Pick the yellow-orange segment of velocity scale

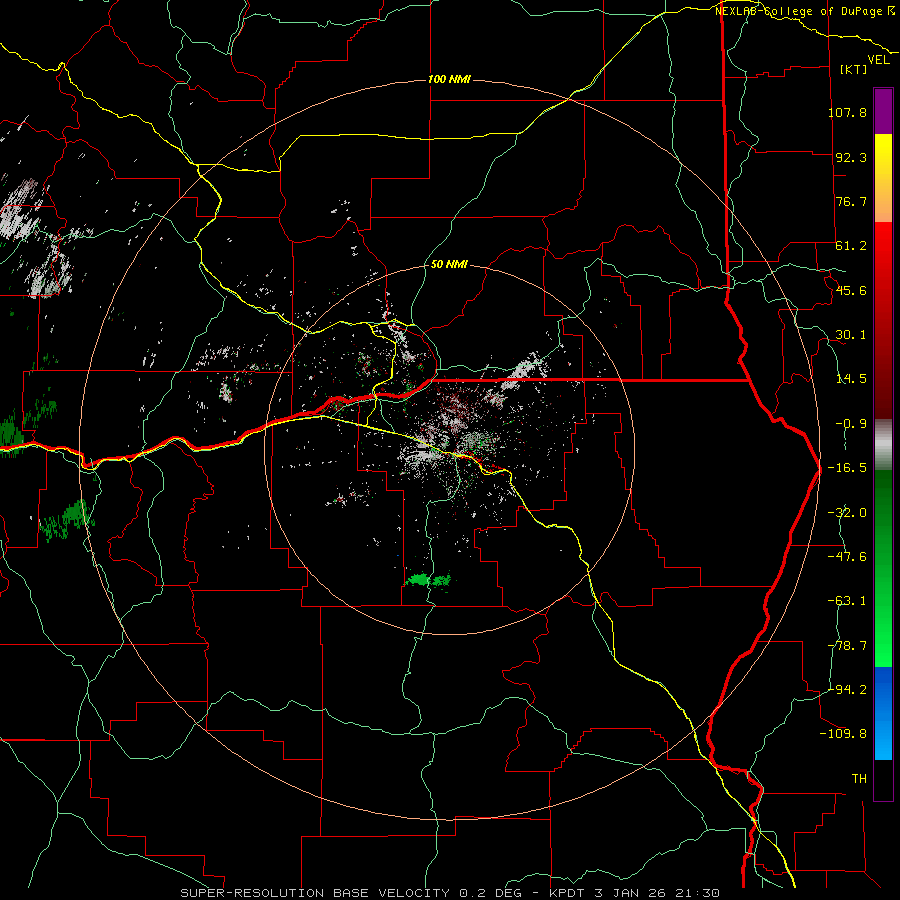tap(883, 178)
